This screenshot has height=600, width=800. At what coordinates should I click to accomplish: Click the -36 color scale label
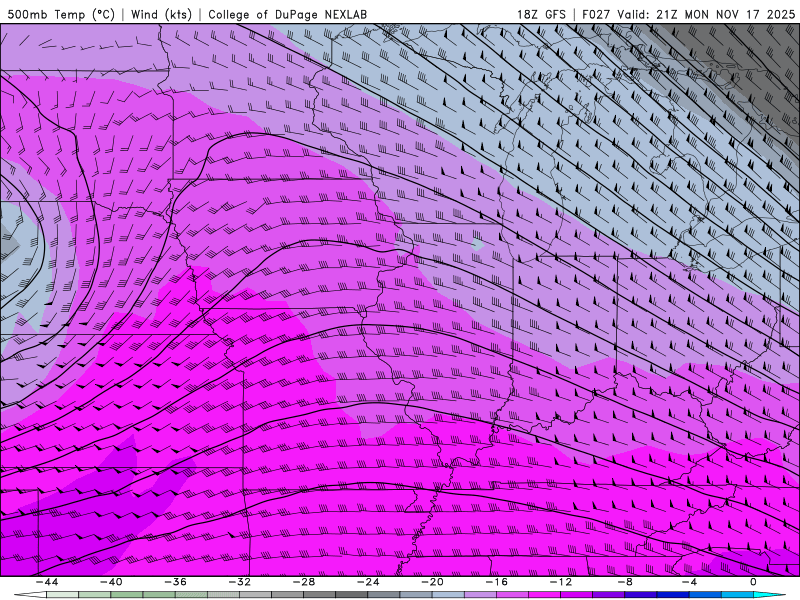[x=176, y=582]
